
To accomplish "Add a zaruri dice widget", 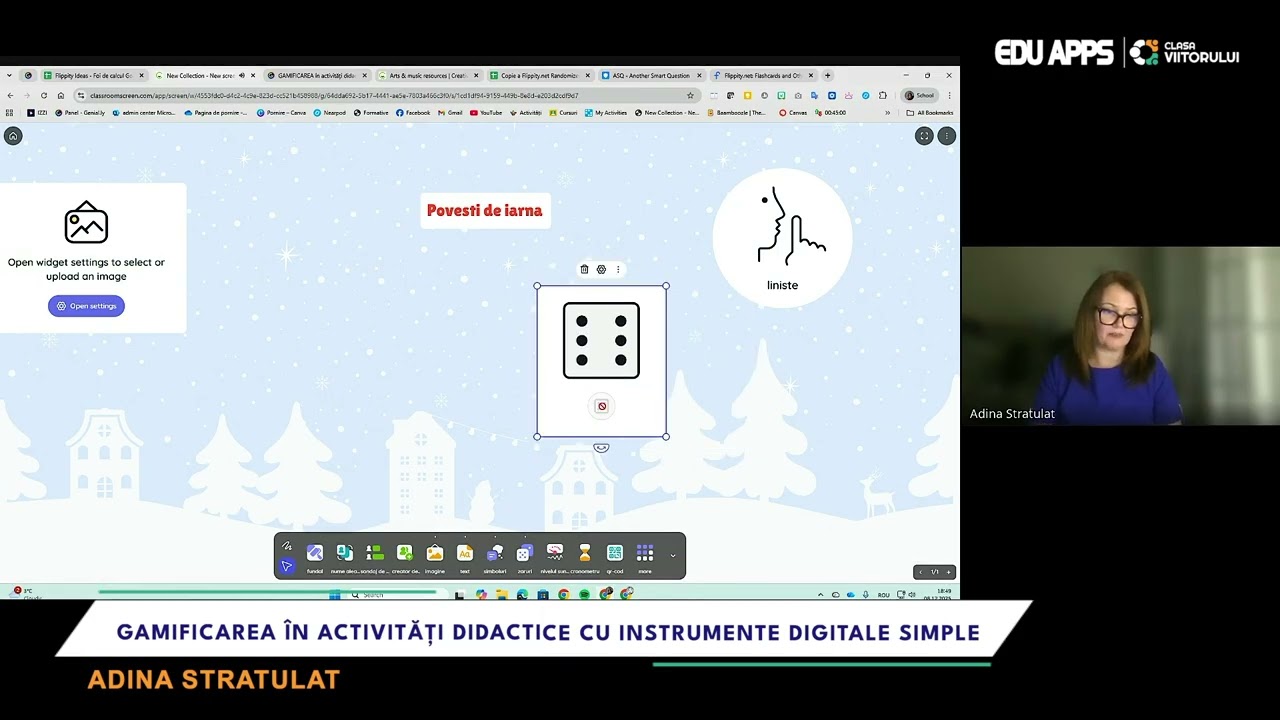I will (x=525, y=557).
